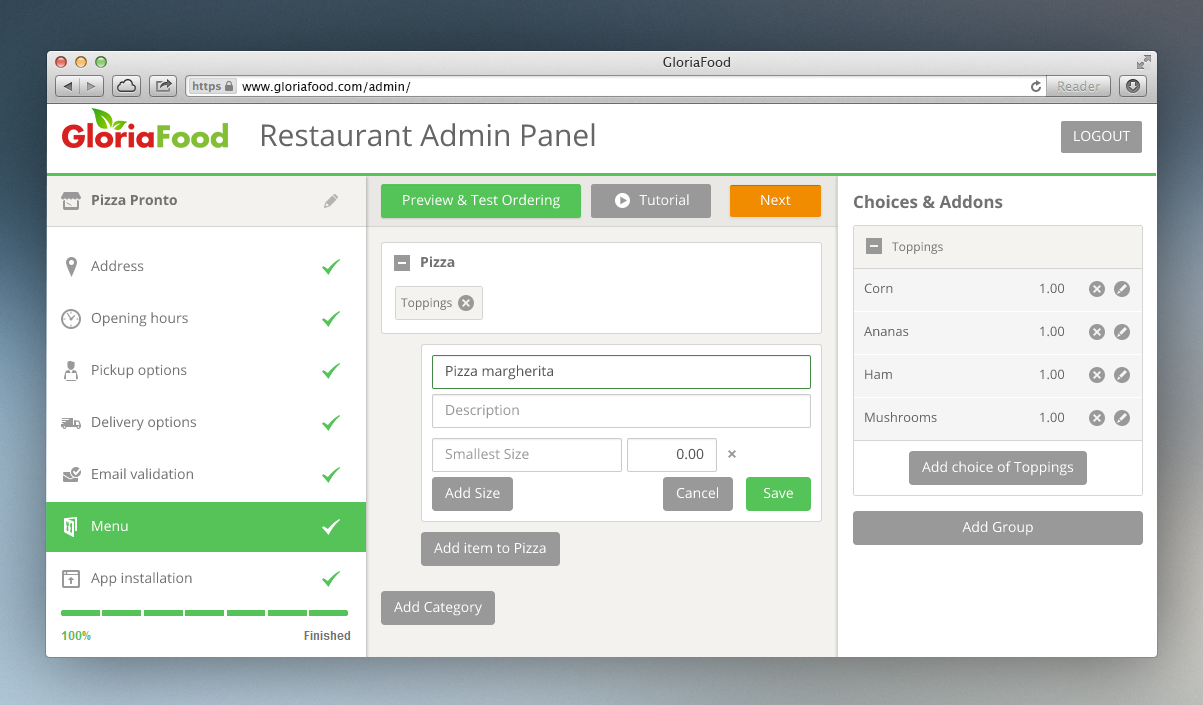This screenshot has height=705, width=1203.
Task: Delete the Ananas topping choice
Action: [x=1097, y=332]
